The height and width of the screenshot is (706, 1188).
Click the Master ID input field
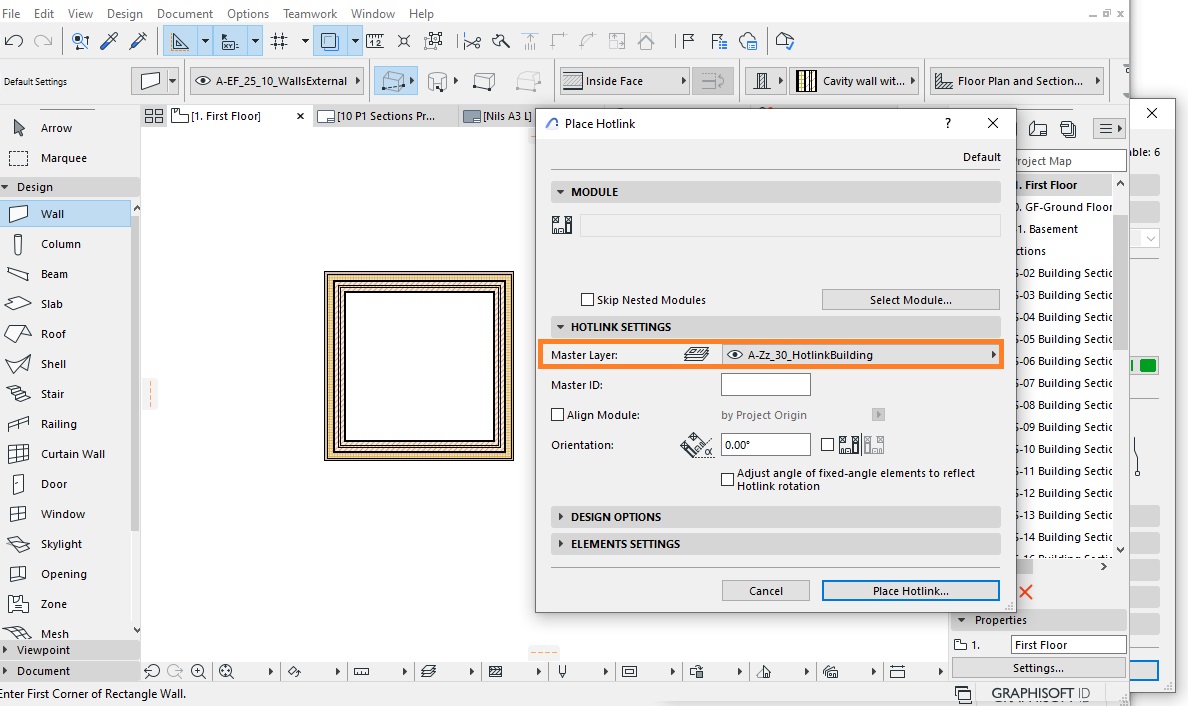(765, 385)
